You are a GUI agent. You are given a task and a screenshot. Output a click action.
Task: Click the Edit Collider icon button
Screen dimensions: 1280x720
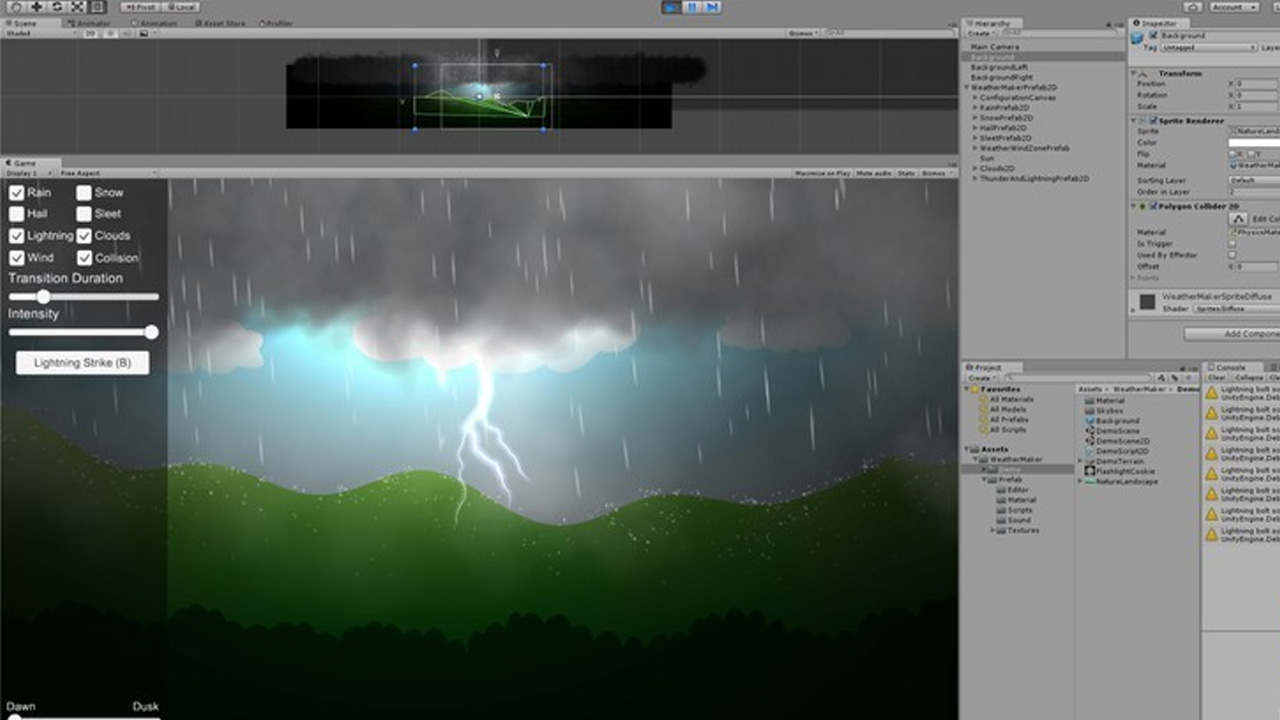coord(1238,218)
